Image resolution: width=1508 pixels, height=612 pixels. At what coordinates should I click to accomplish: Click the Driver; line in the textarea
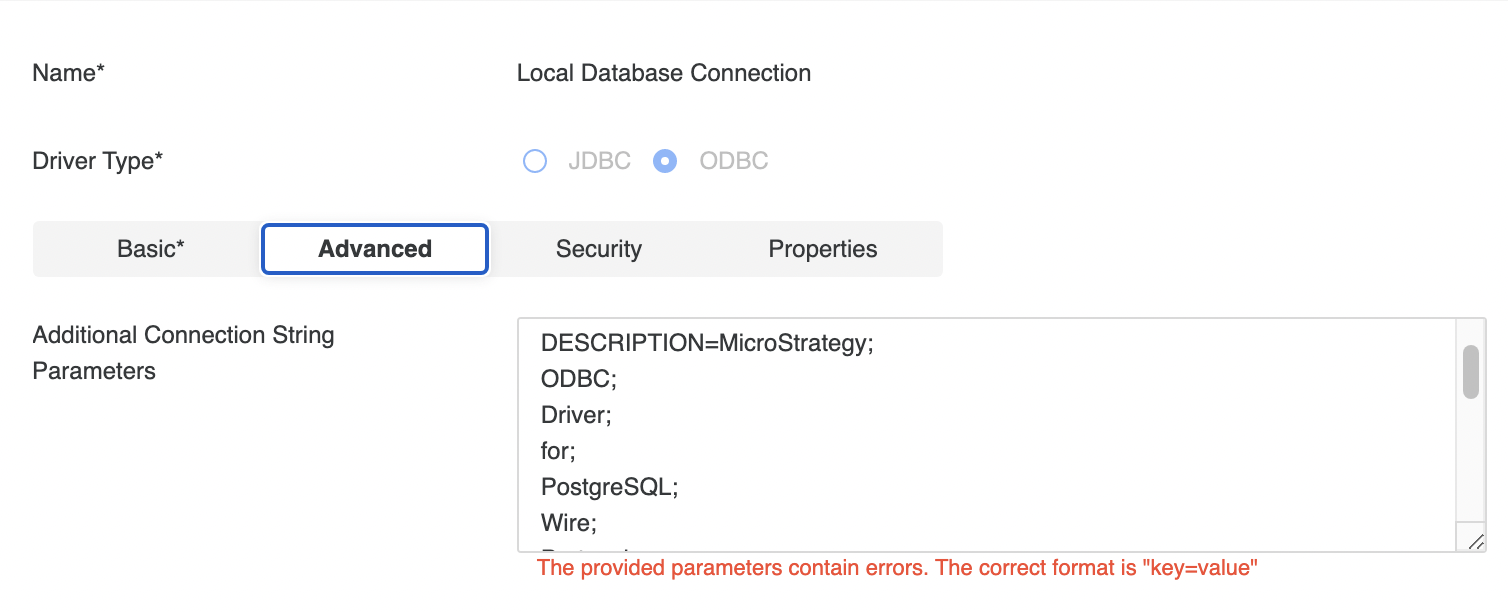(575, 414)
